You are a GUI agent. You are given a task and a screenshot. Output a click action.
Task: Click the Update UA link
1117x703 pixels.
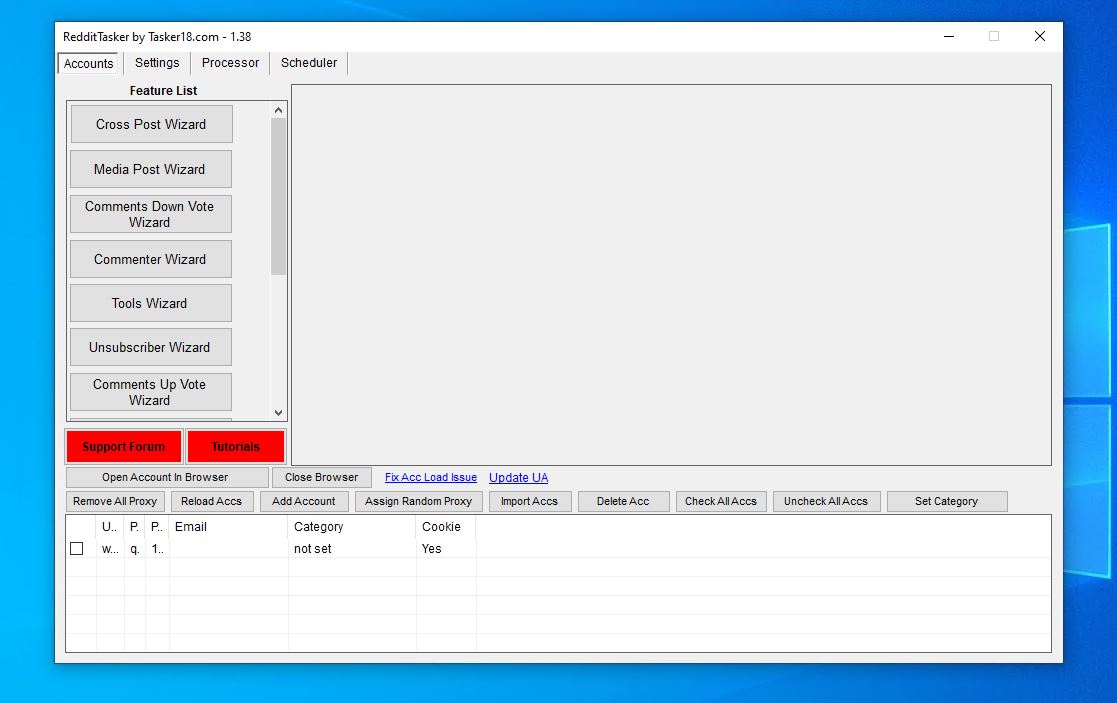pyautogui.click(x=519, y=477)
